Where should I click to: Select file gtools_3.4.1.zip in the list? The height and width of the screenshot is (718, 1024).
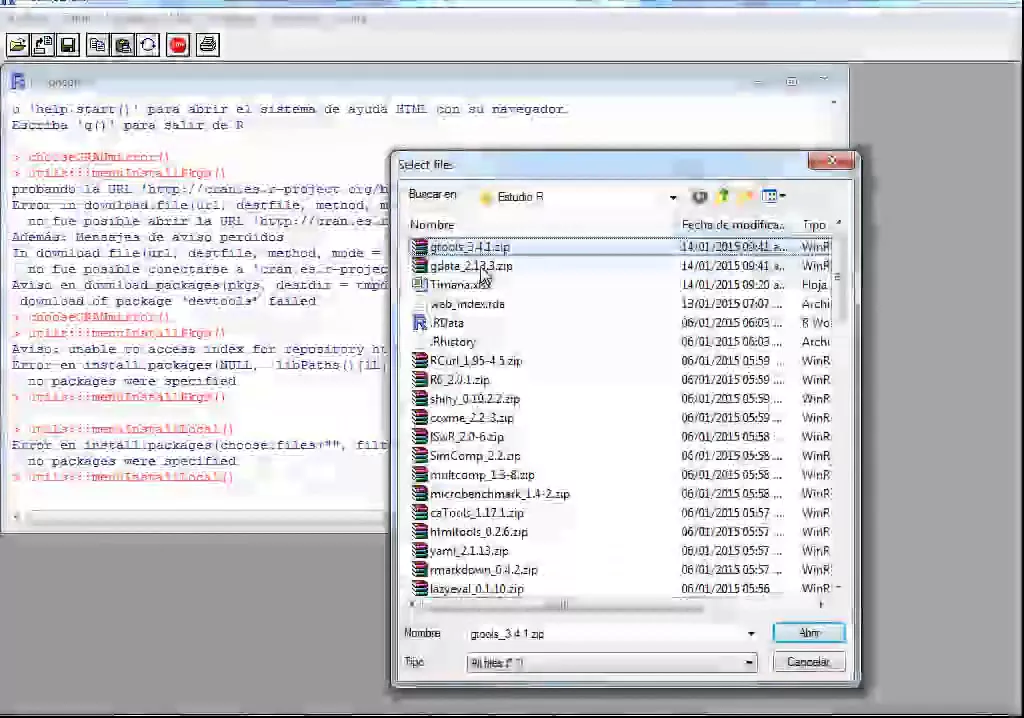point(470,247)
